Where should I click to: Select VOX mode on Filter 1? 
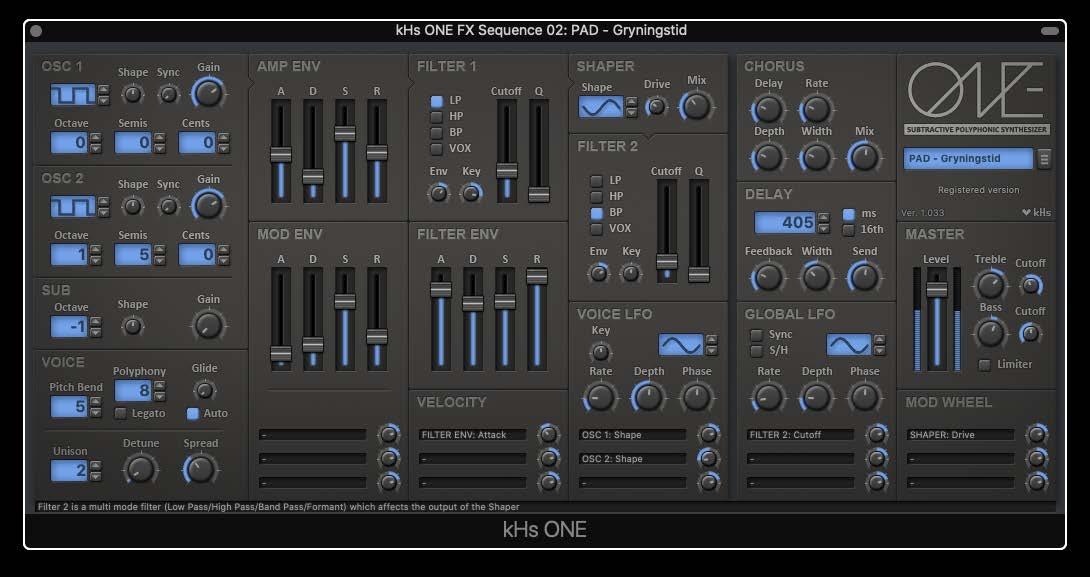point(437,149)
